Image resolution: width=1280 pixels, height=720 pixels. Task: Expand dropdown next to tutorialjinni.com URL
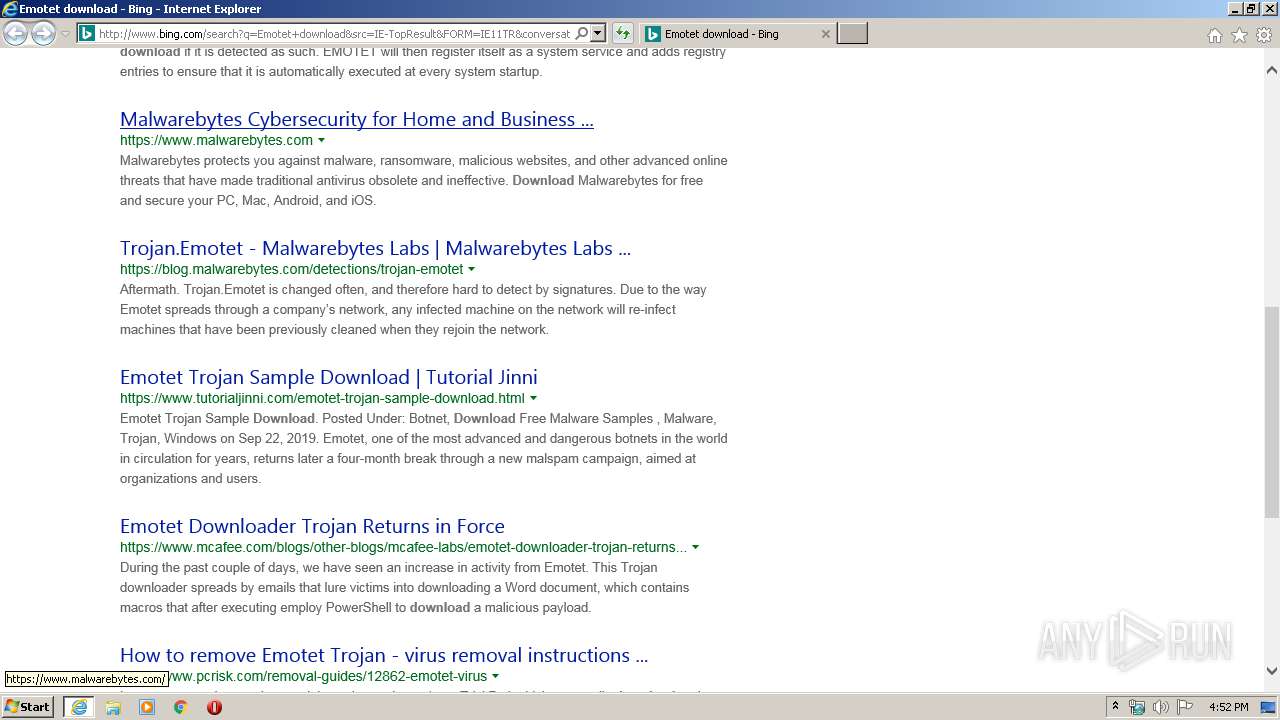(533, 399)
